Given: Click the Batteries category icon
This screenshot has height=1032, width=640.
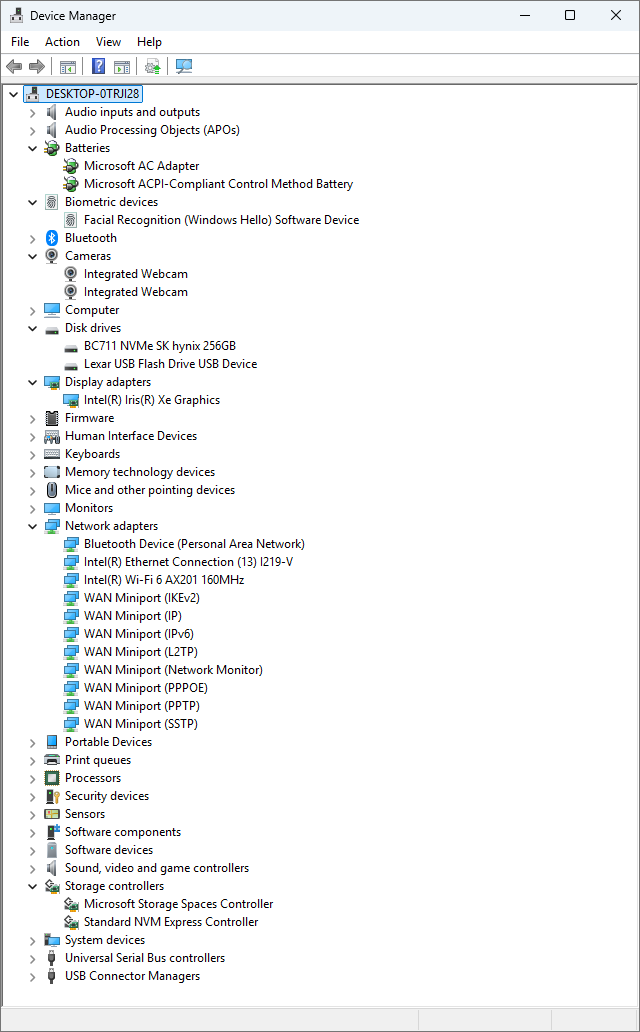Looking at the screenshot, I should (52, 148).
